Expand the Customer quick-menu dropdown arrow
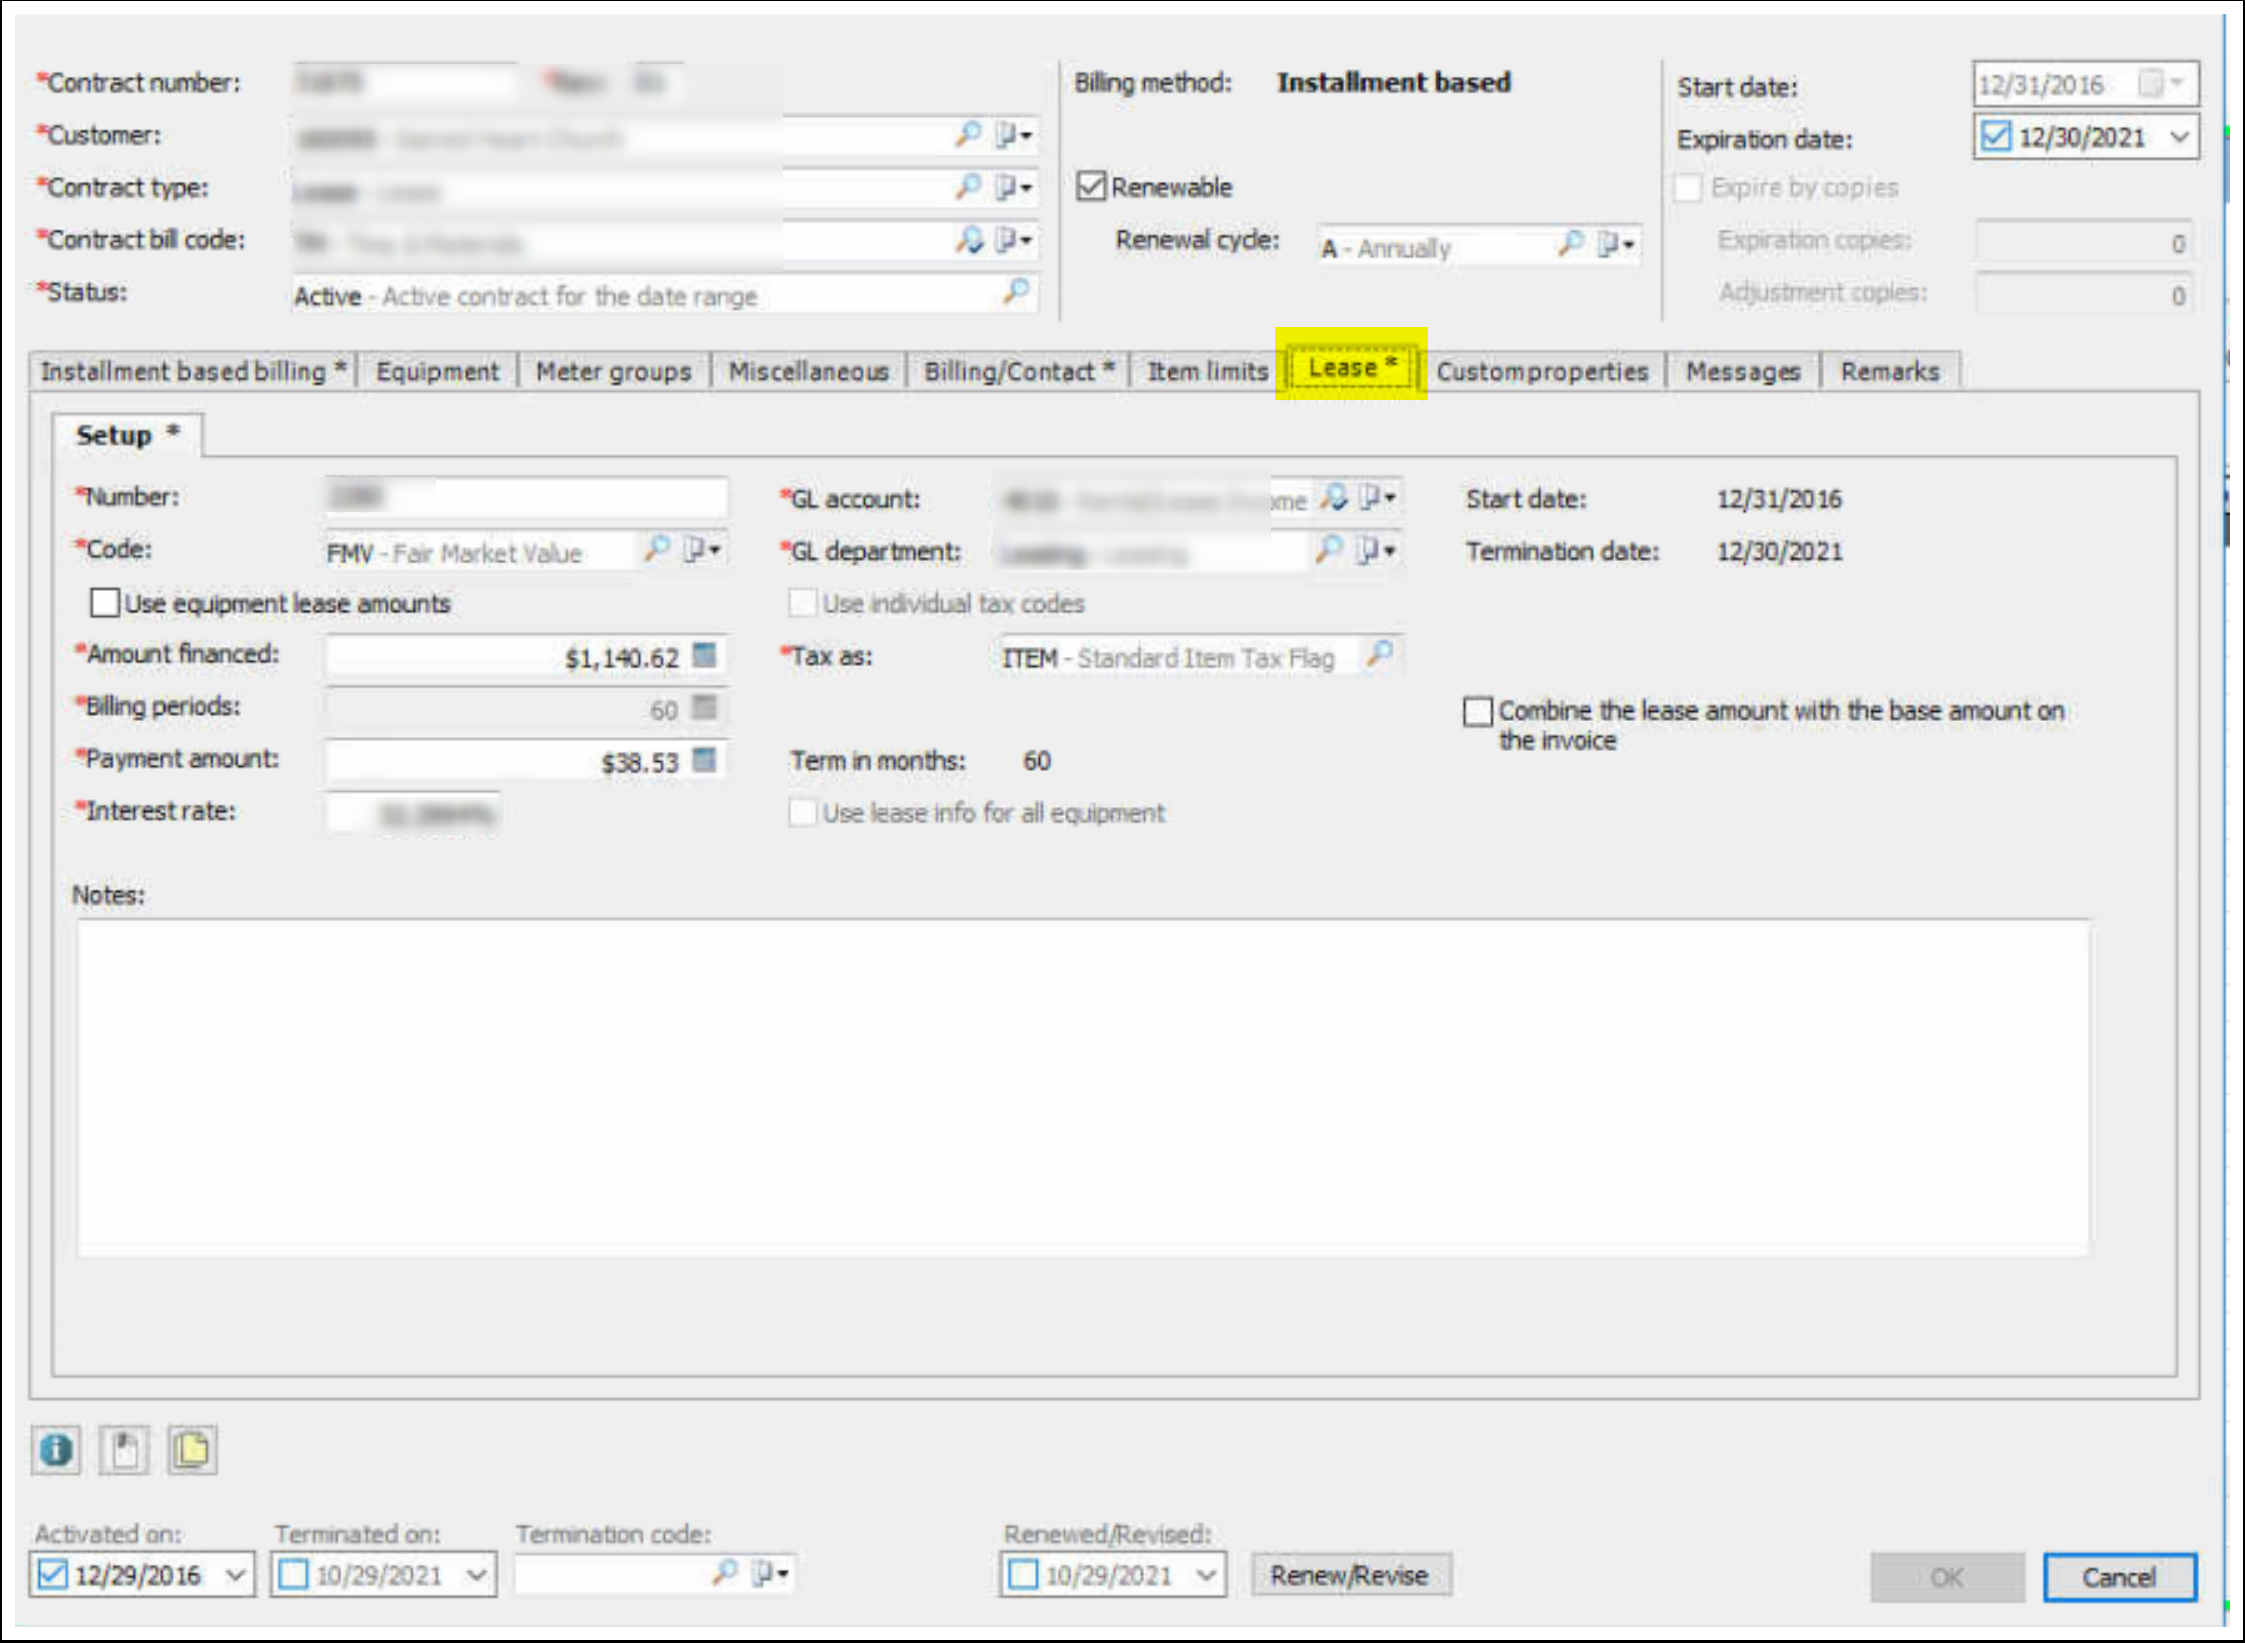 [1014, 135]
